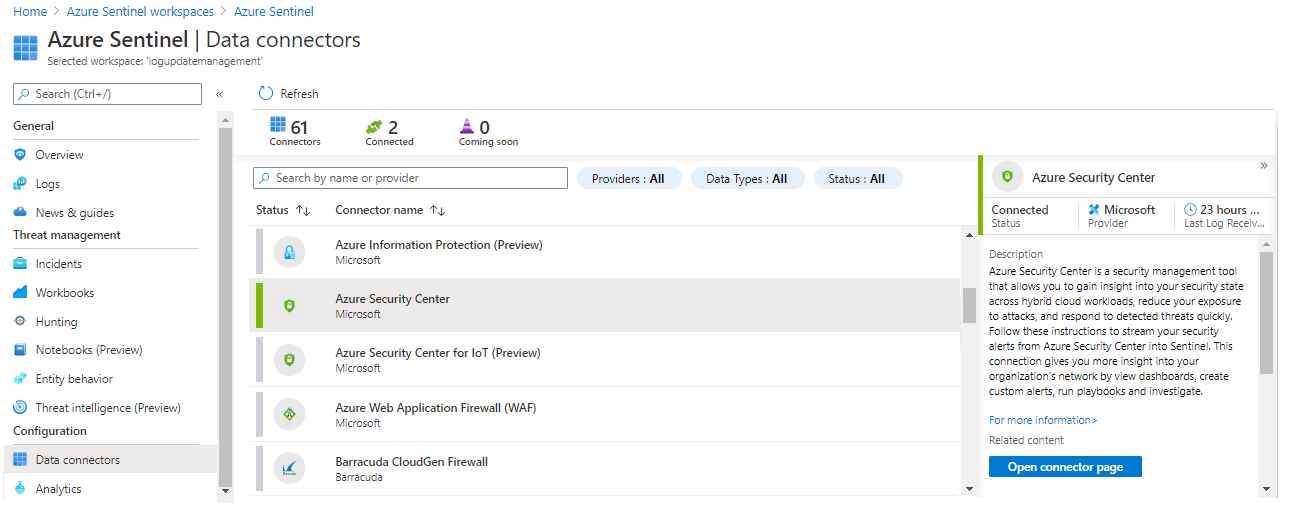Click Related content label
1289x507 pixels.
tap(1026, 440)
